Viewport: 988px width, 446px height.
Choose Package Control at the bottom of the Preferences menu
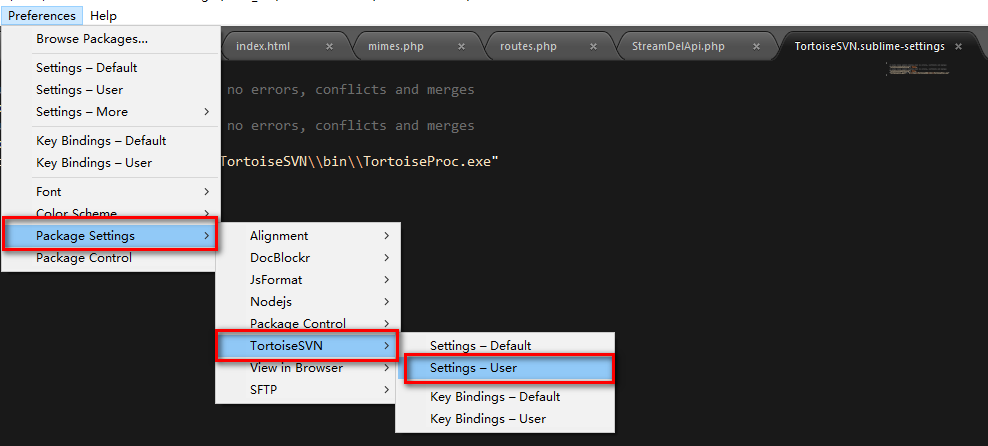point(84,258)
